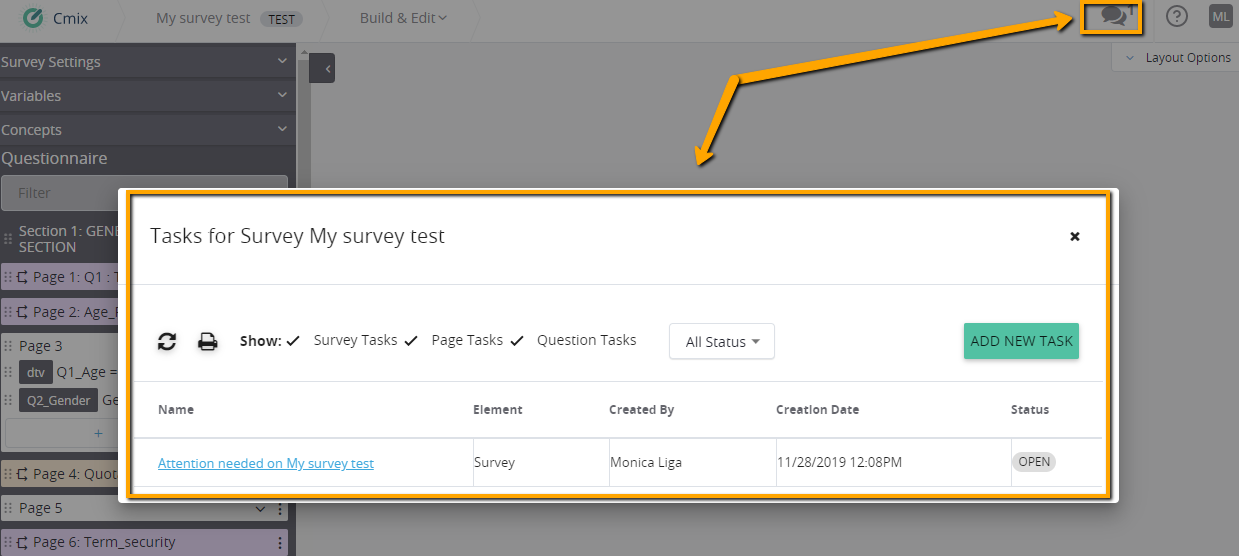Image resolution: width=1239 pixels, height=556 pixels.
Task: Toggle the Question Tasks checkmark
Action: [x=517, y=341]
